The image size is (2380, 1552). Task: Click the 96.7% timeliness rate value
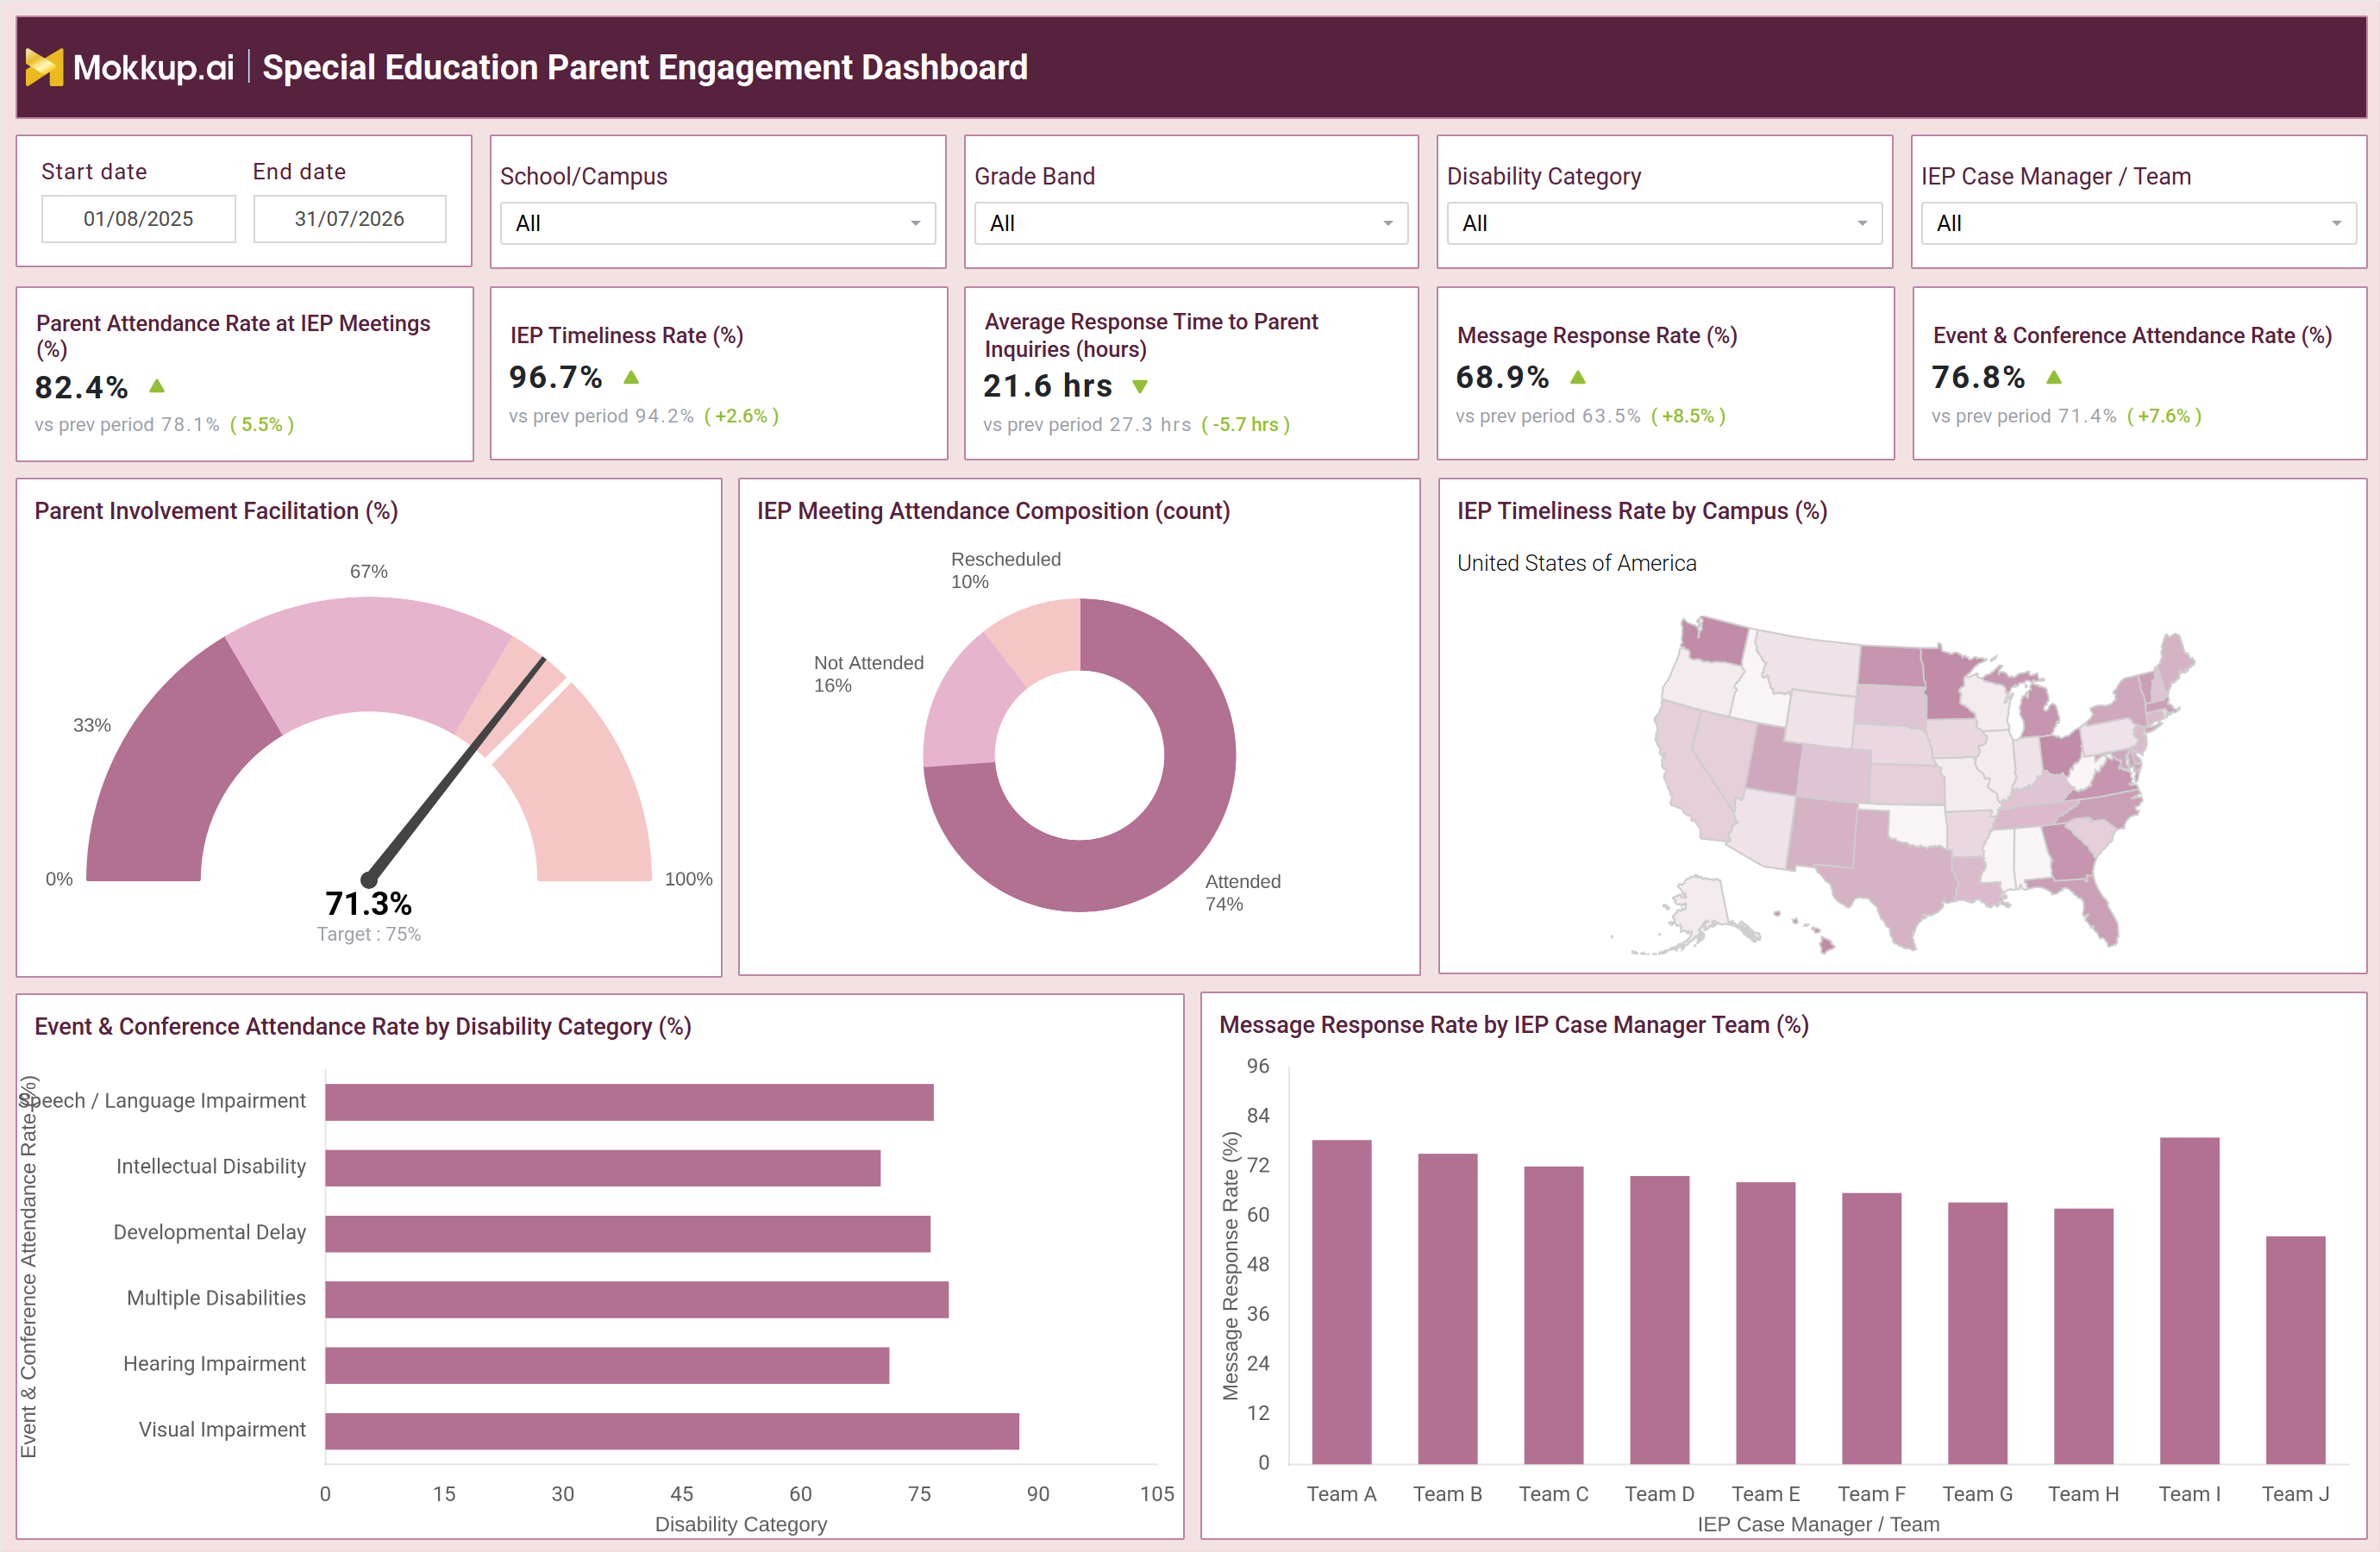[x=556, y=377]
